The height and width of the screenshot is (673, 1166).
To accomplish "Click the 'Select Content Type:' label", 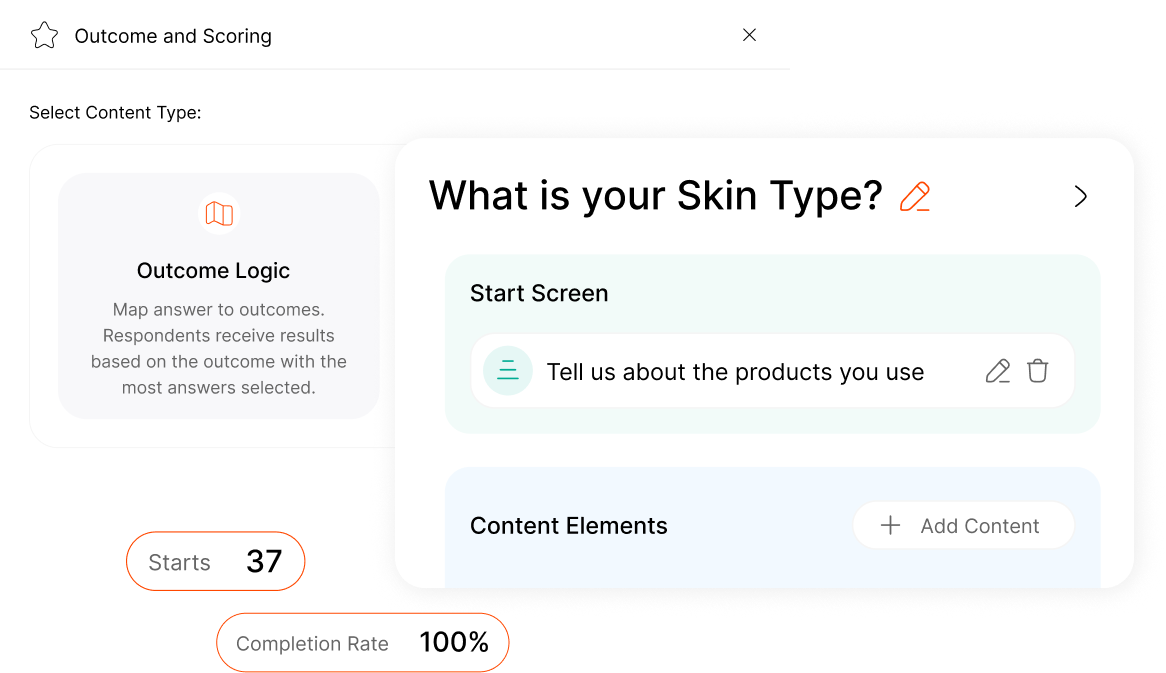I will 115,113.
